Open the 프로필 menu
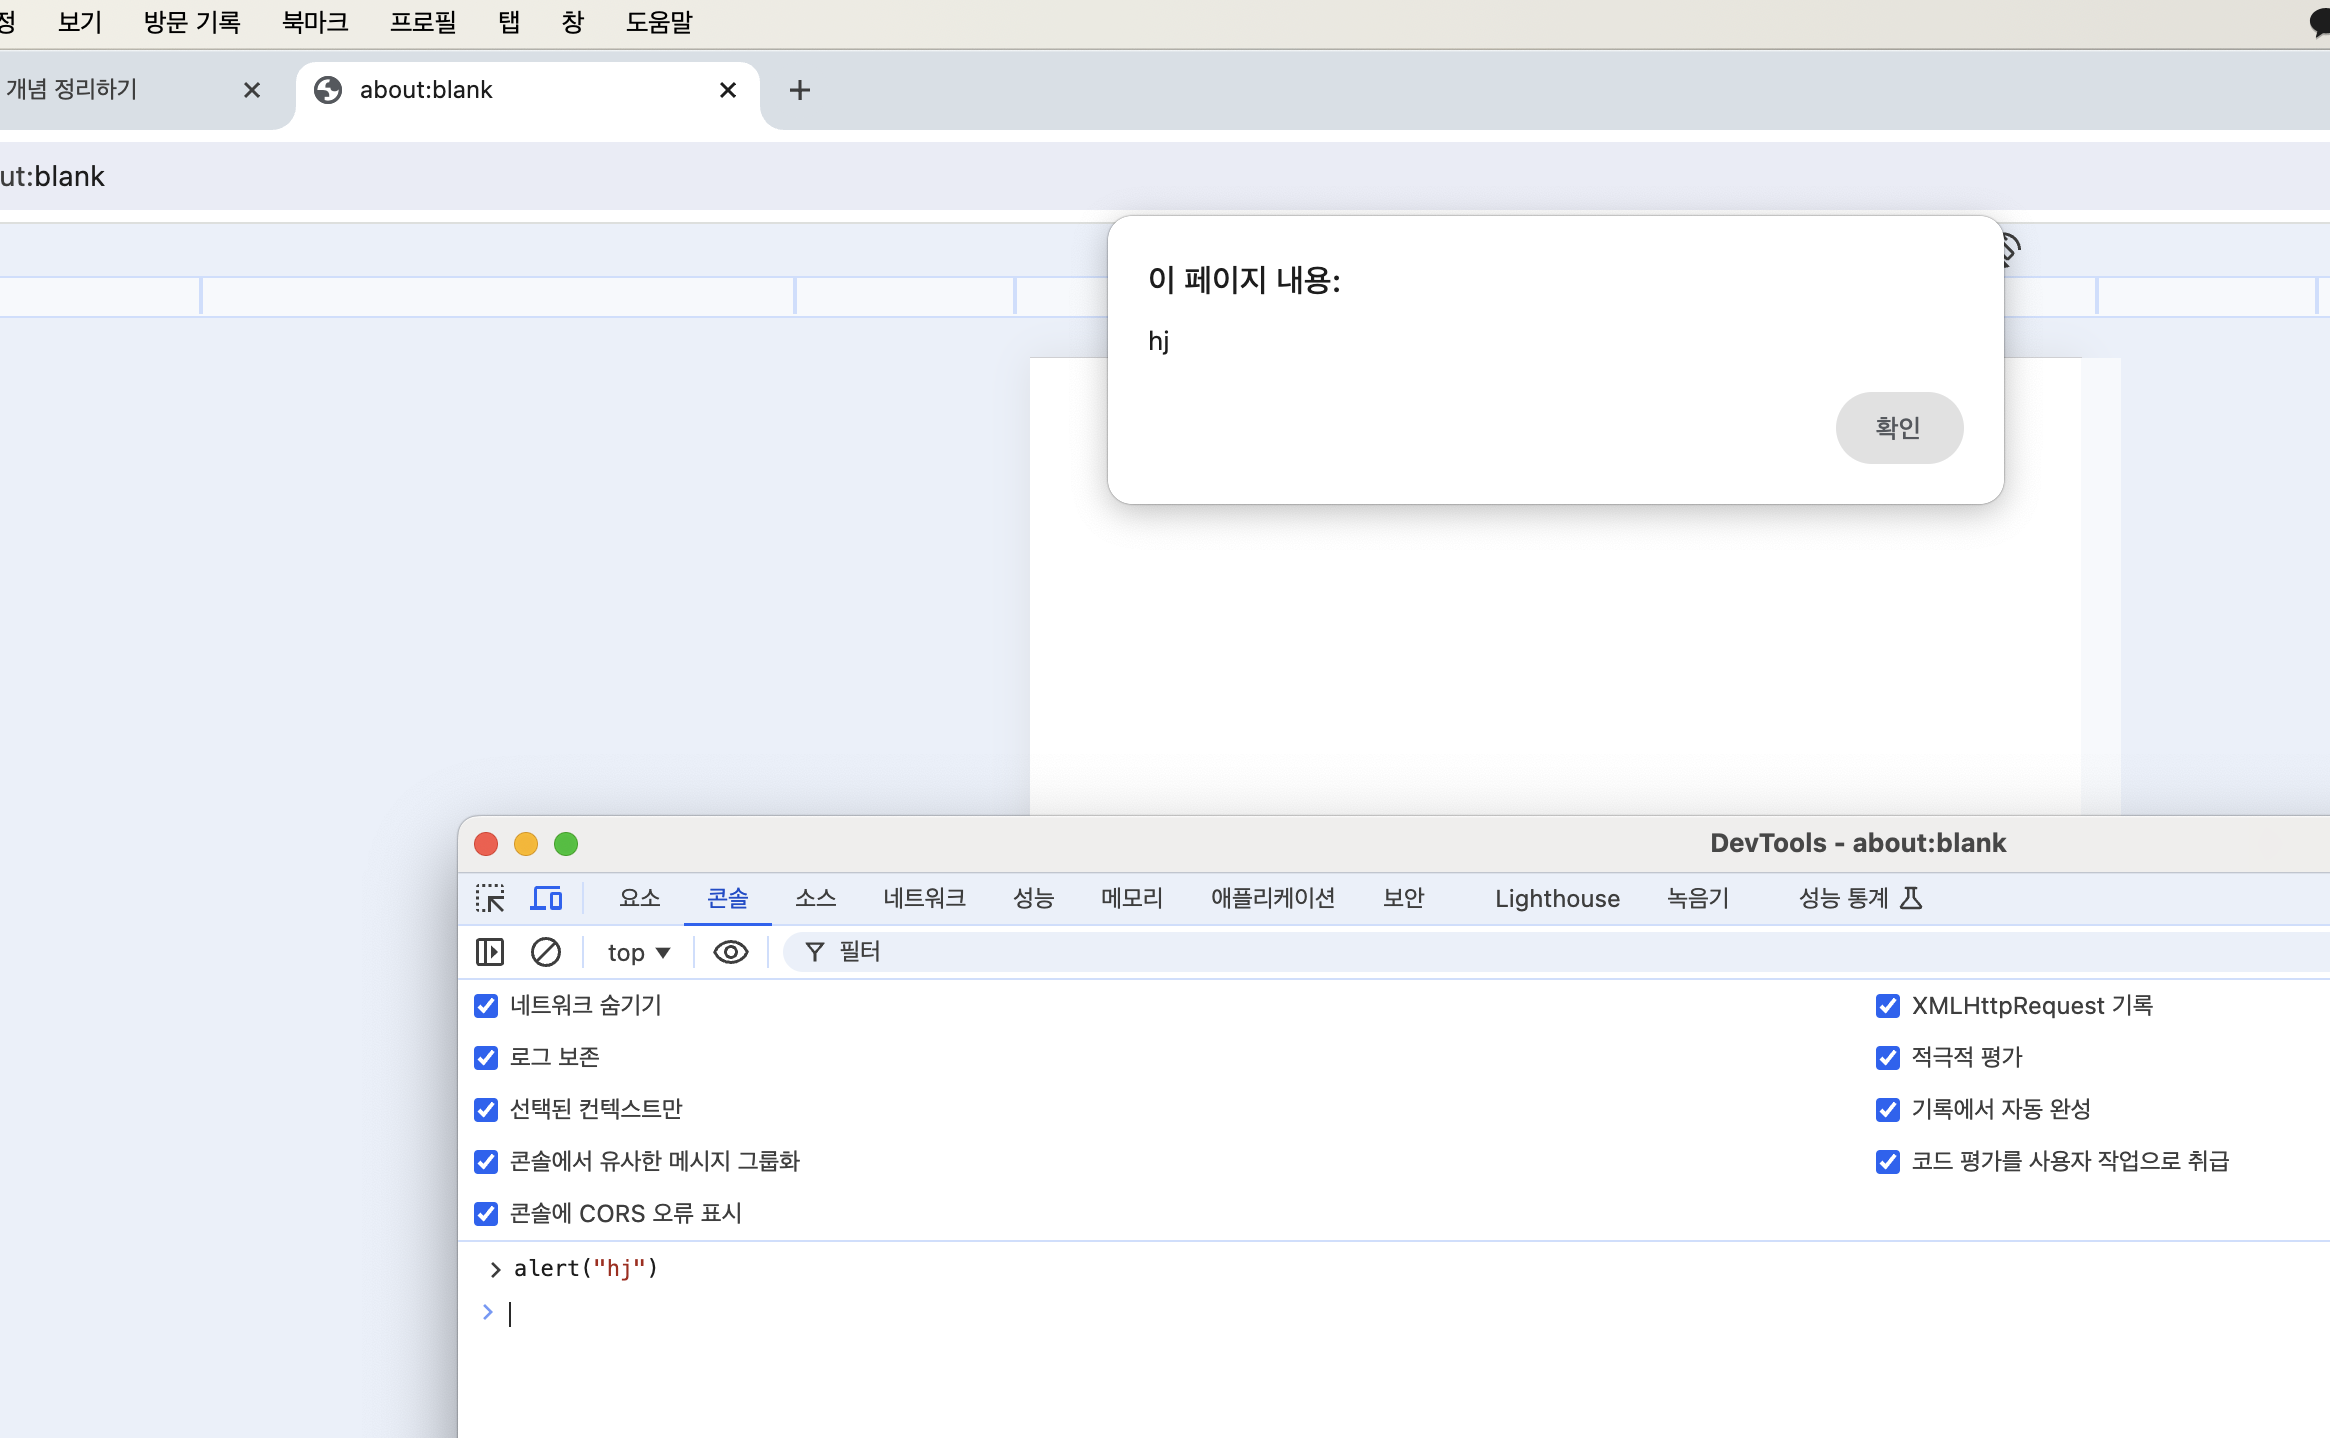This screenshot has height=1438, width=2330. tap(423, 22)
